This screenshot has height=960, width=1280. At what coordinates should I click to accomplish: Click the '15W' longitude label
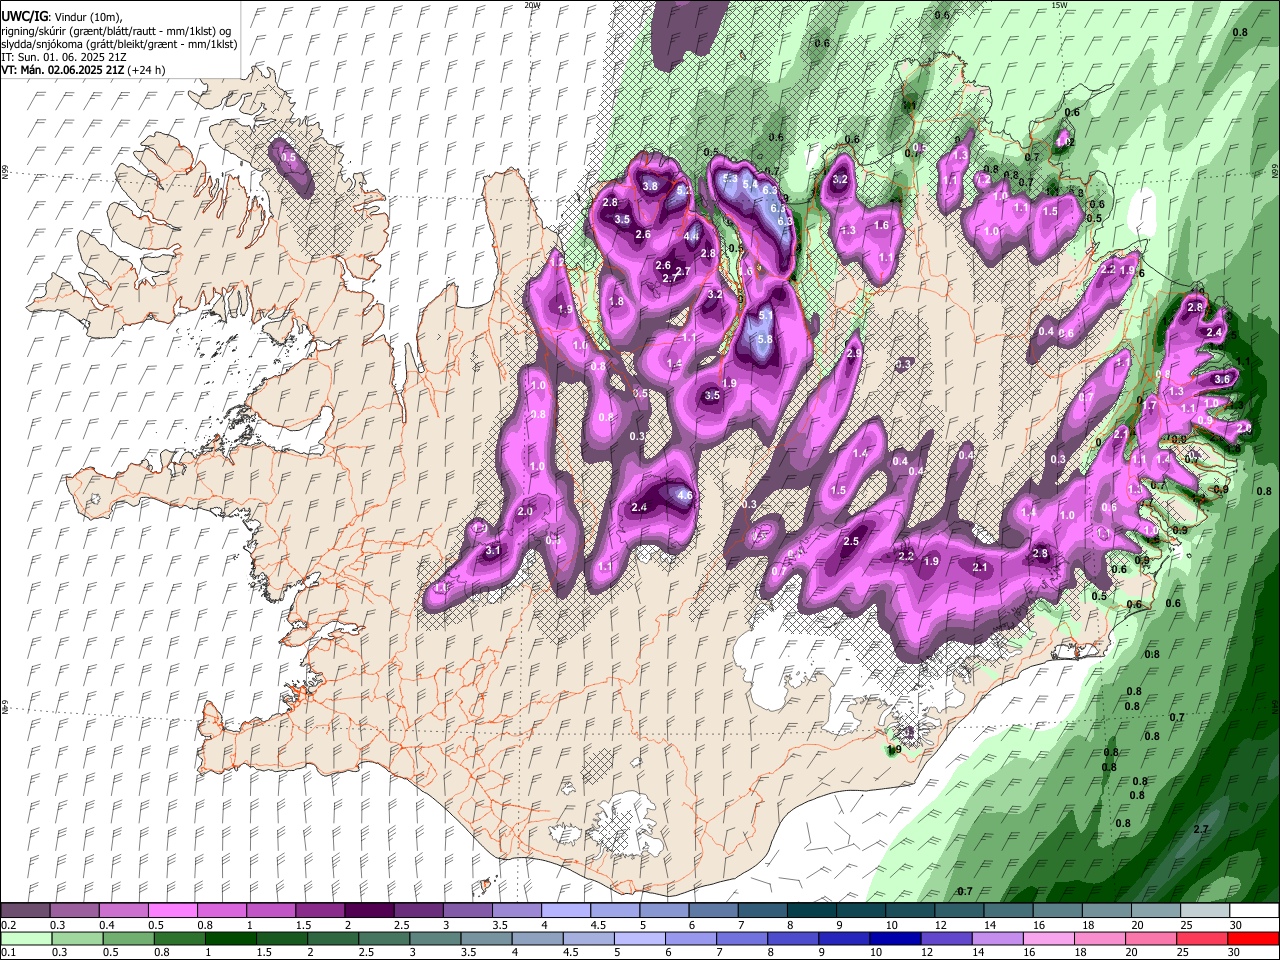click(1059, 4)
